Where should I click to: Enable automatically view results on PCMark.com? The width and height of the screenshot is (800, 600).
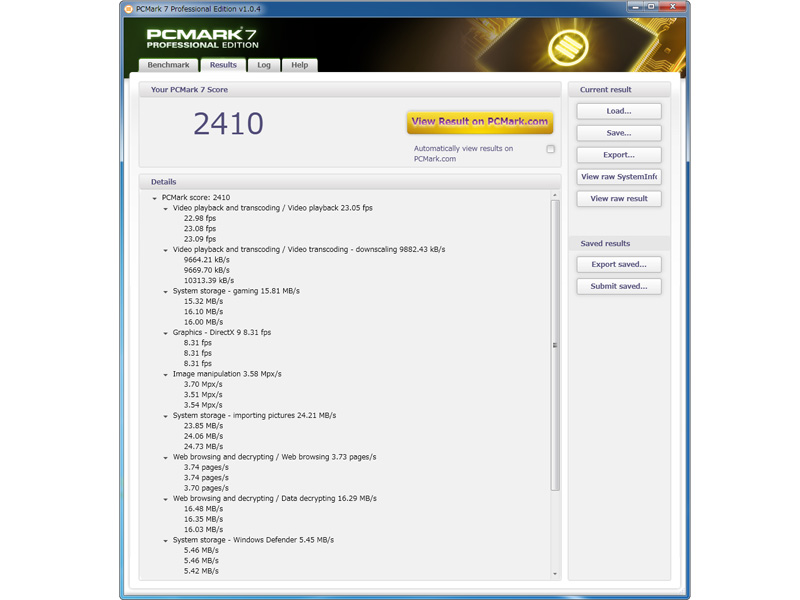551,149
